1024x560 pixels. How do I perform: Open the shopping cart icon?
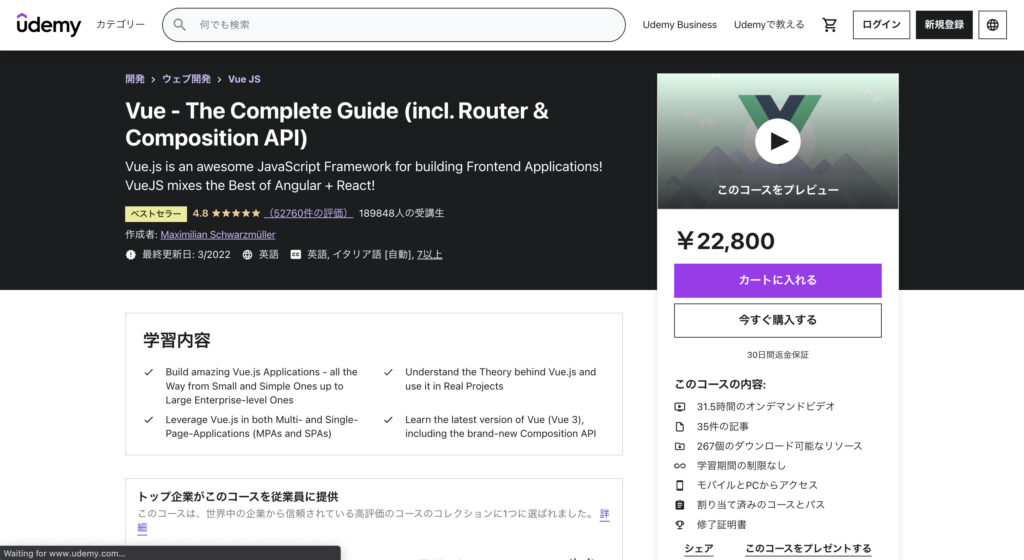[x=829, y=25]
